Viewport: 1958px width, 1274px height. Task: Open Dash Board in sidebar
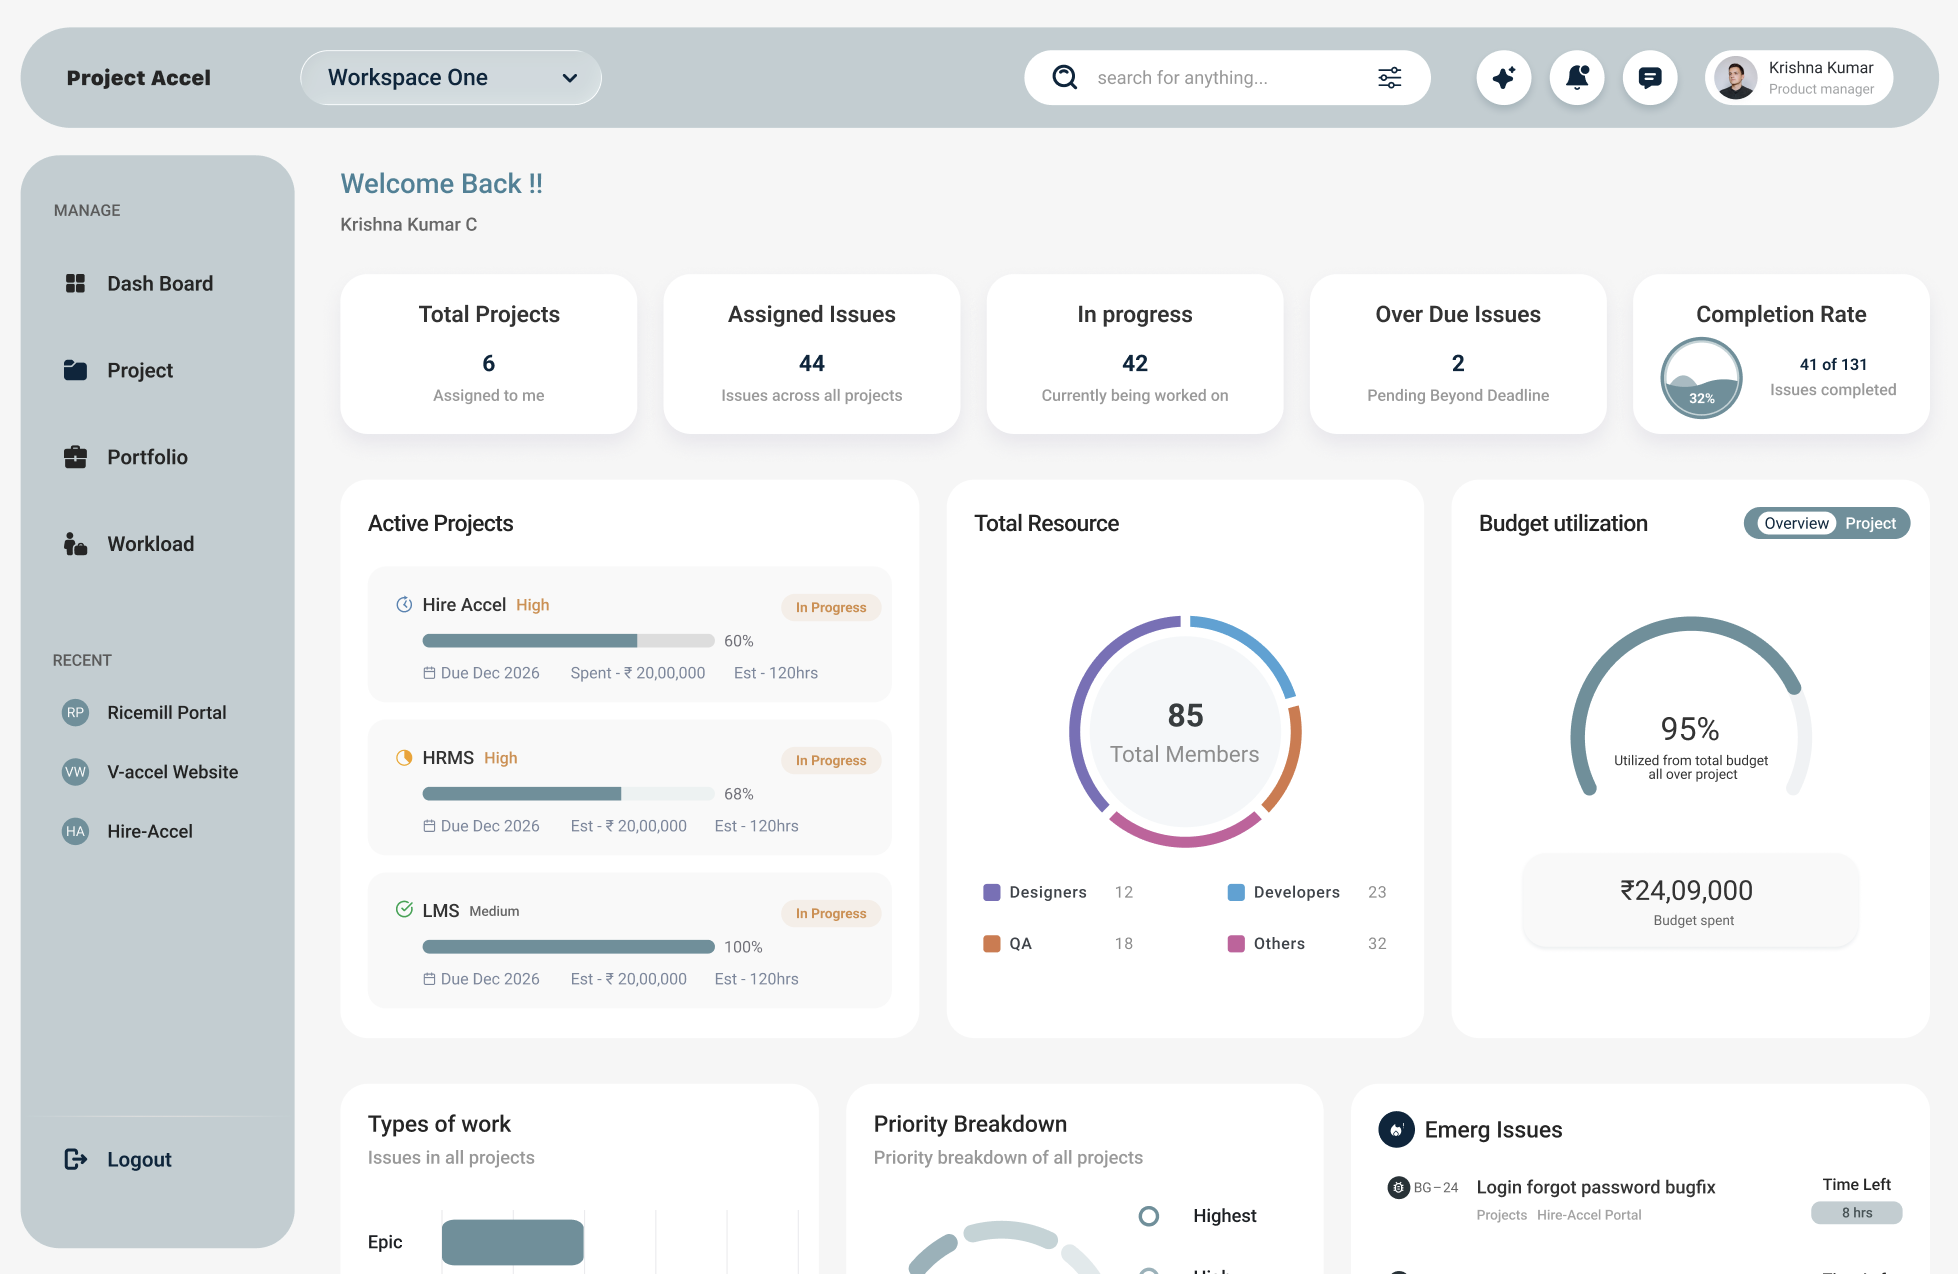tap(159, 284)
